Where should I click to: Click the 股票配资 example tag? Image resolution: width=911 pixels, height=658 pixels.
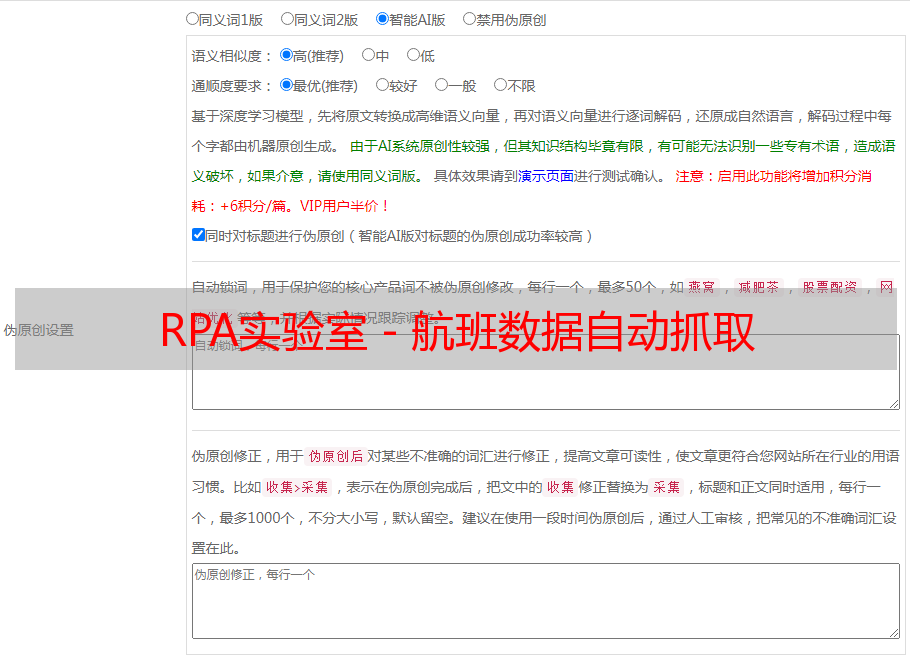830,287
